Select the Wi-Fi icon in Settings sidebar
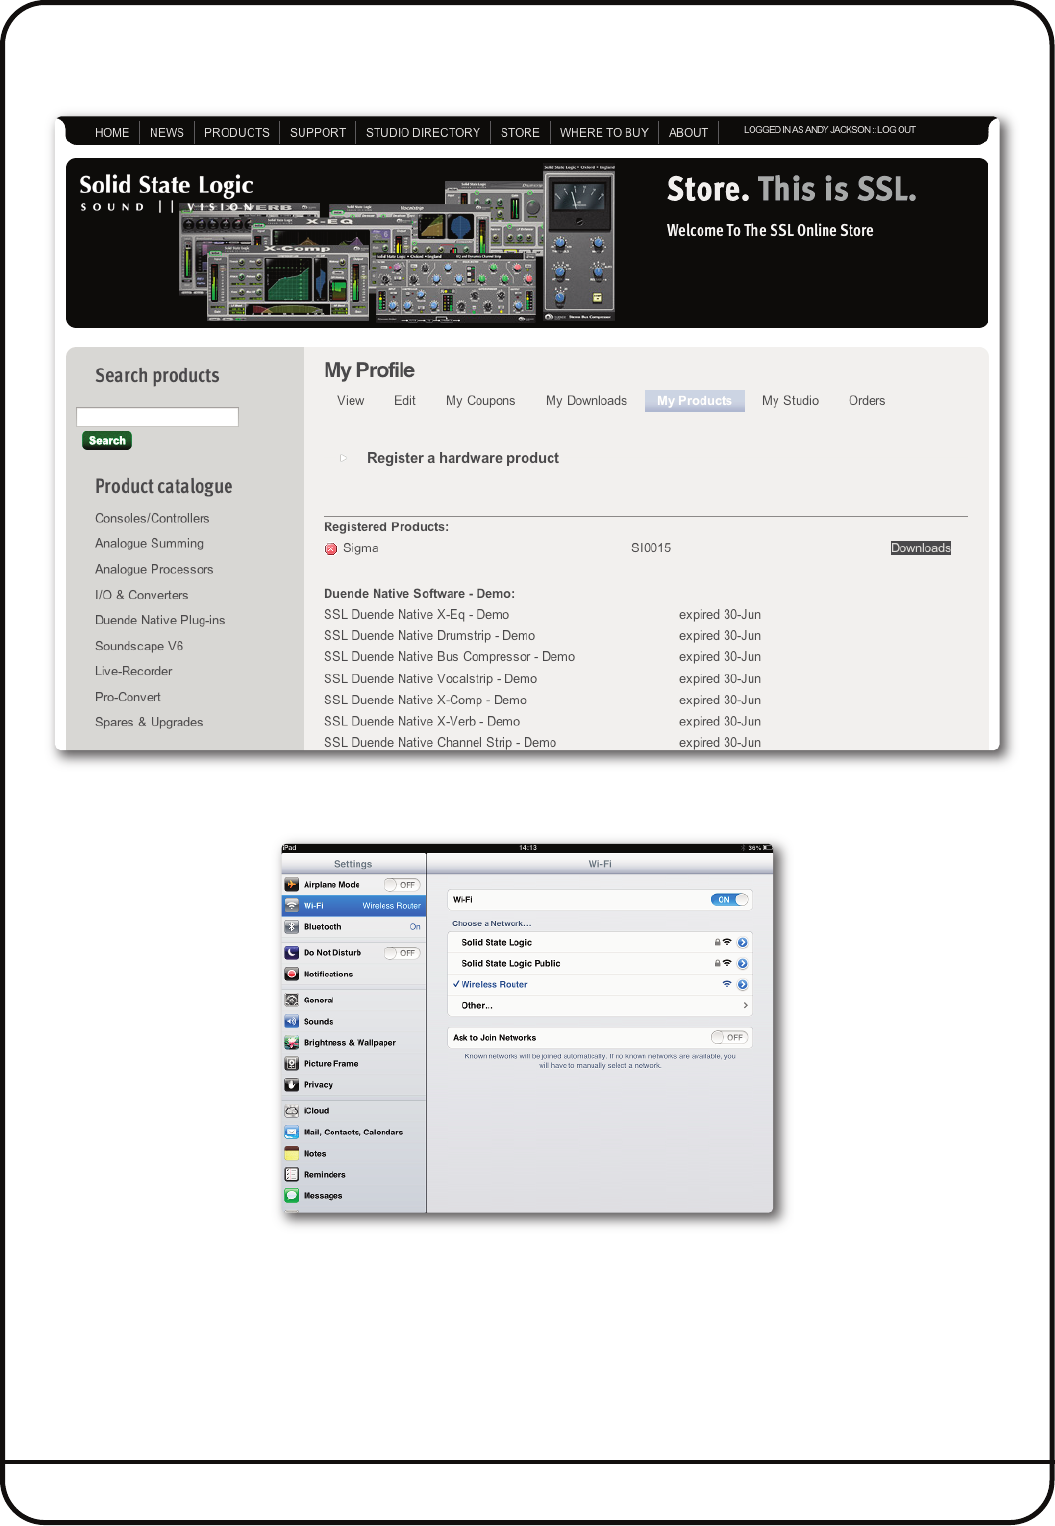The image size is (1055, 1526). click(292, 906)
